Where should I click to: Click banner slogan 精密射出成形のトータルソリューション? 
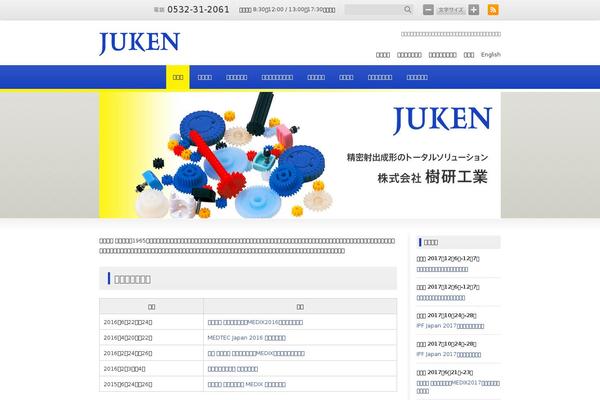coord(417,157)
